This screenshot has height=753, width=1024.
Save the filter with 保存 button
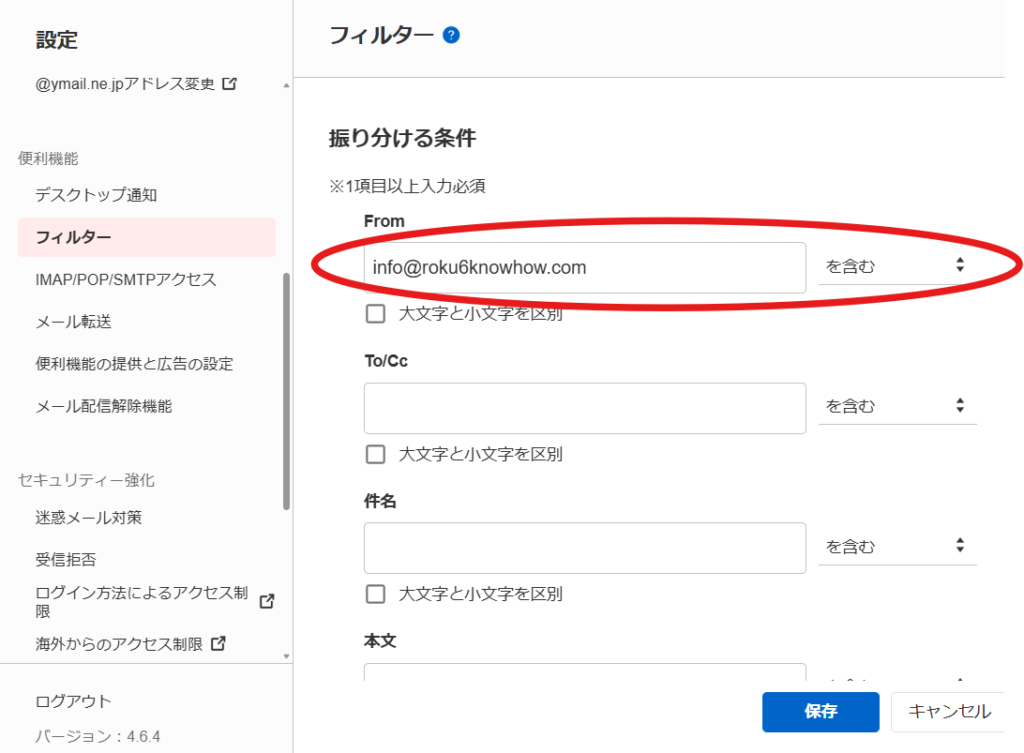point(820,712)
